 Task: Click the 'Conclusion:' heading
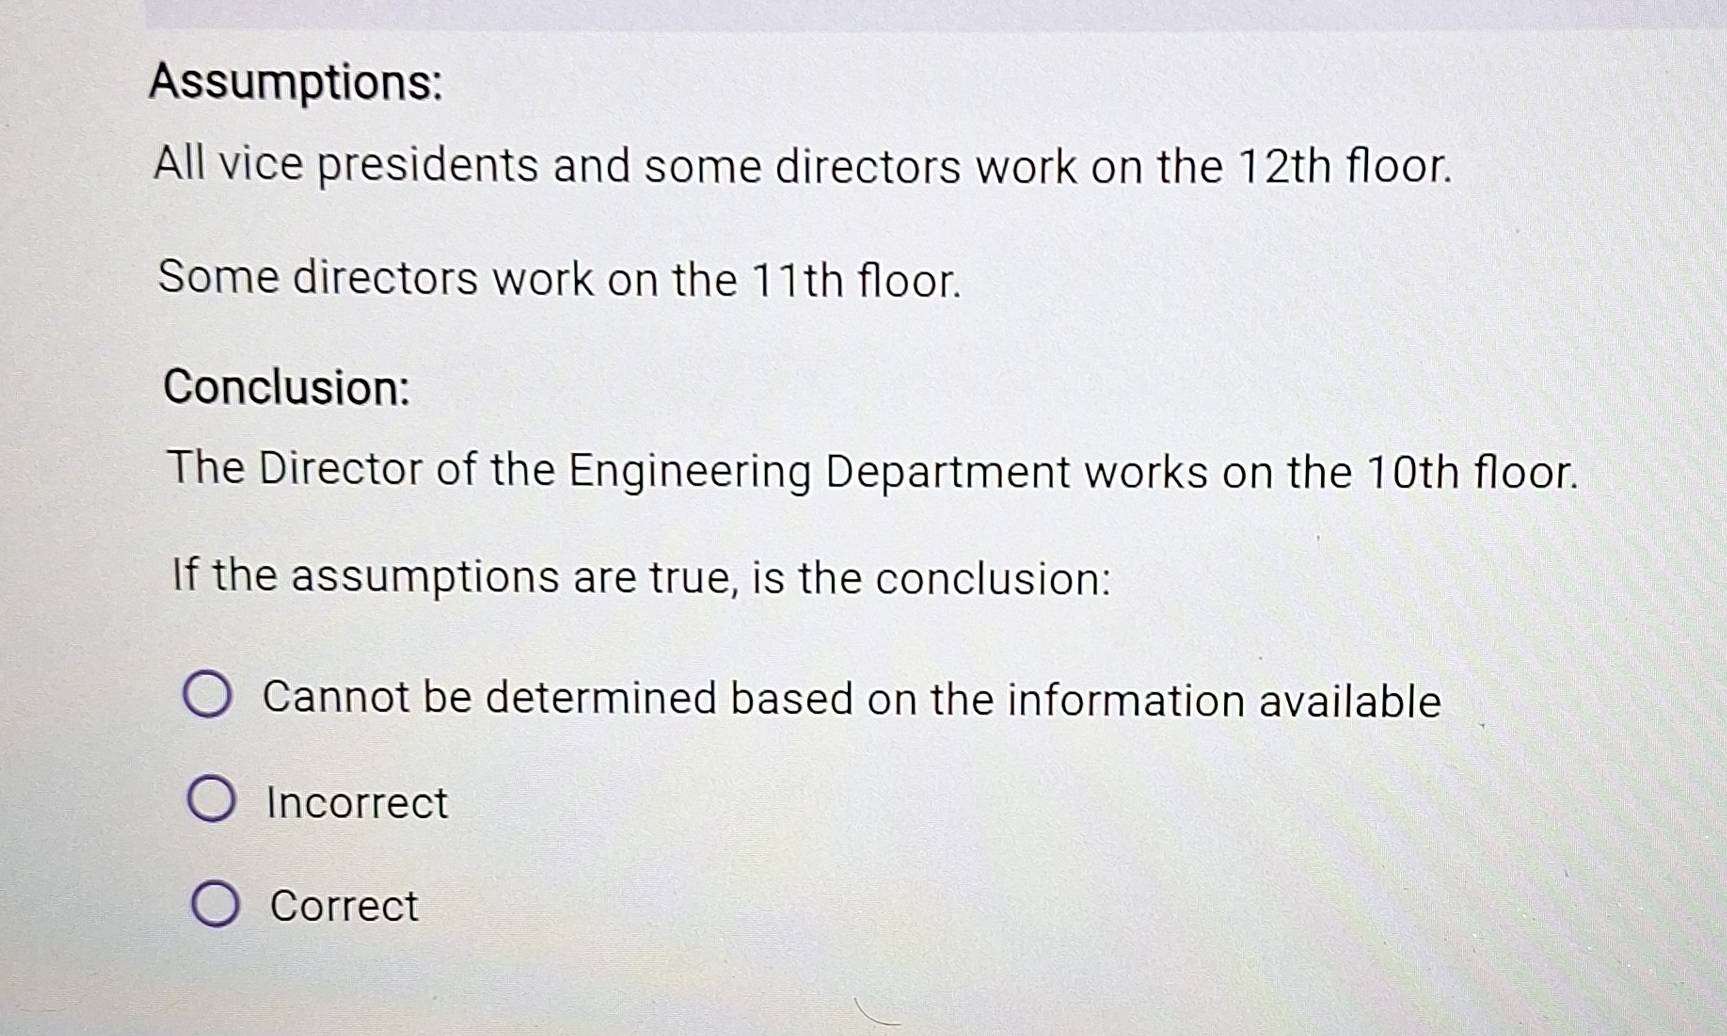point(287,387)
